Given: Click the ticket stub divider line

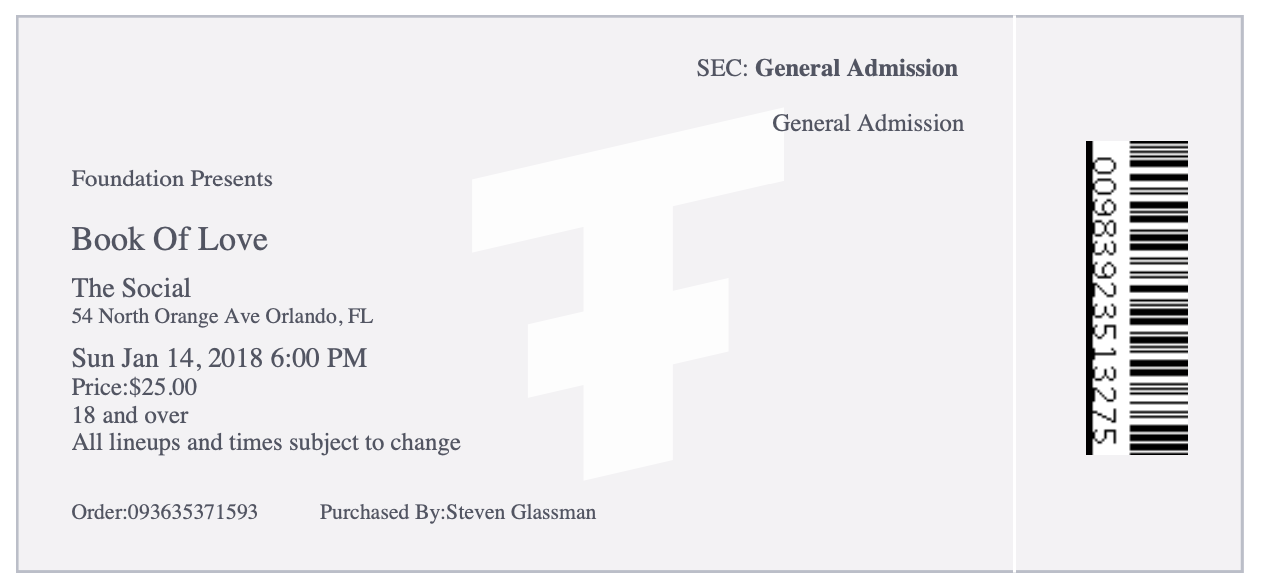Looking at the screenshot, I should coord(1014,293).
